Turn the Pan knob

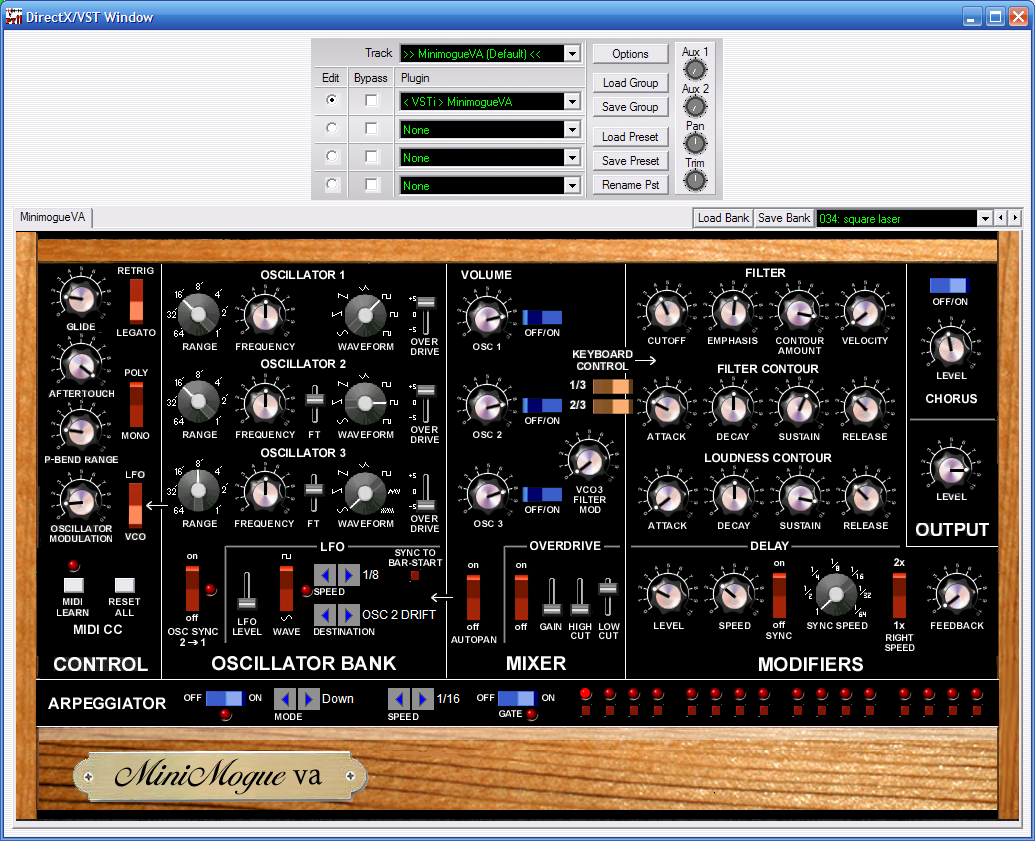click(x=695, y=143)
